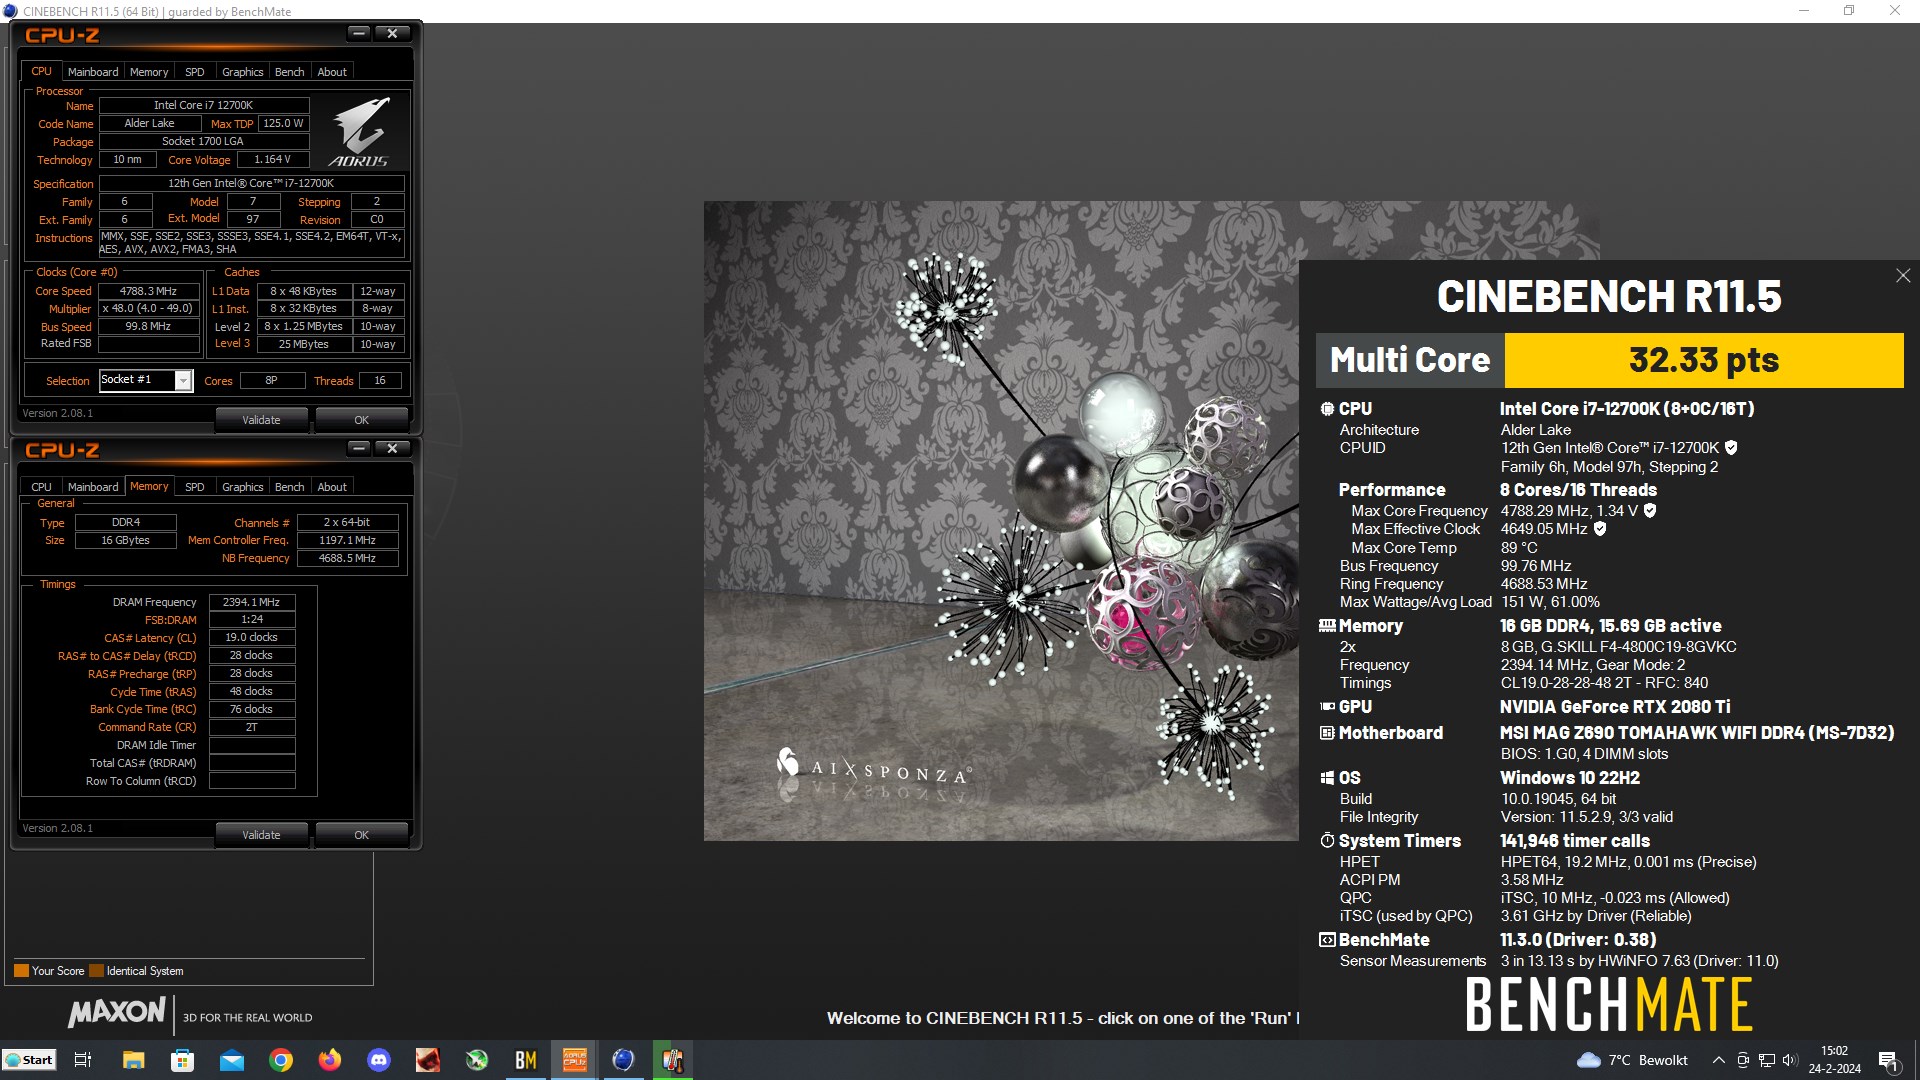Open network status tray icon
This screenshot has width=1920, height=1080.
coord(1767,1060)
